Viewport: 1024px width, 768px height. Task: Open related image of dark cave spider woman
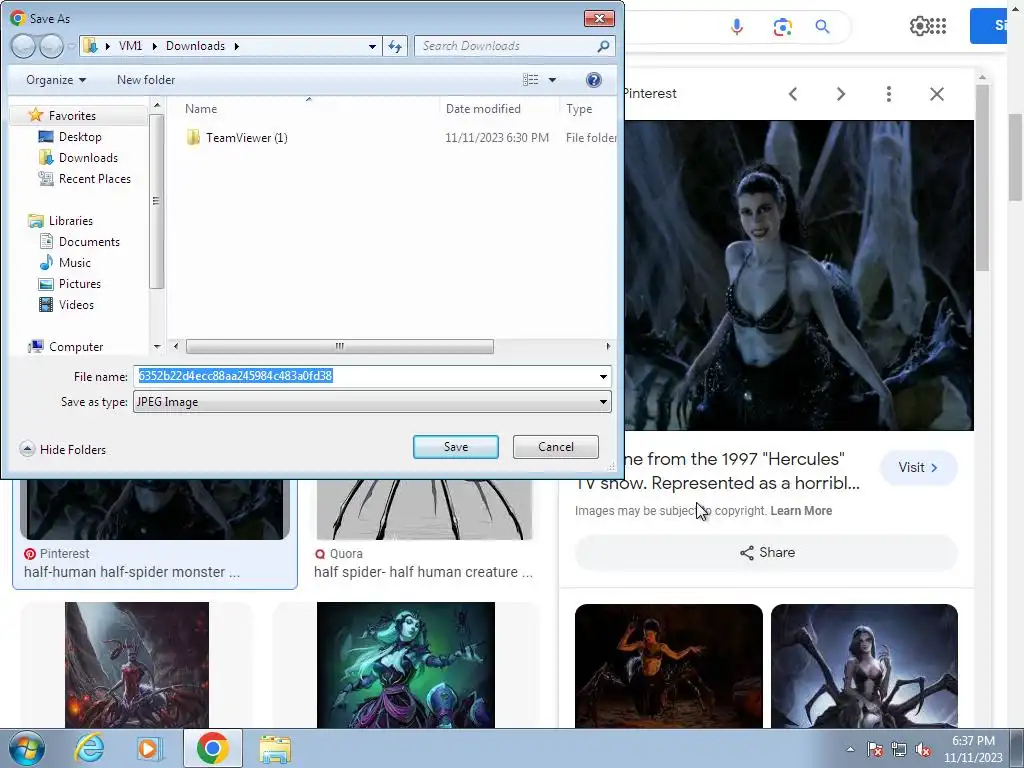(669, 666)
